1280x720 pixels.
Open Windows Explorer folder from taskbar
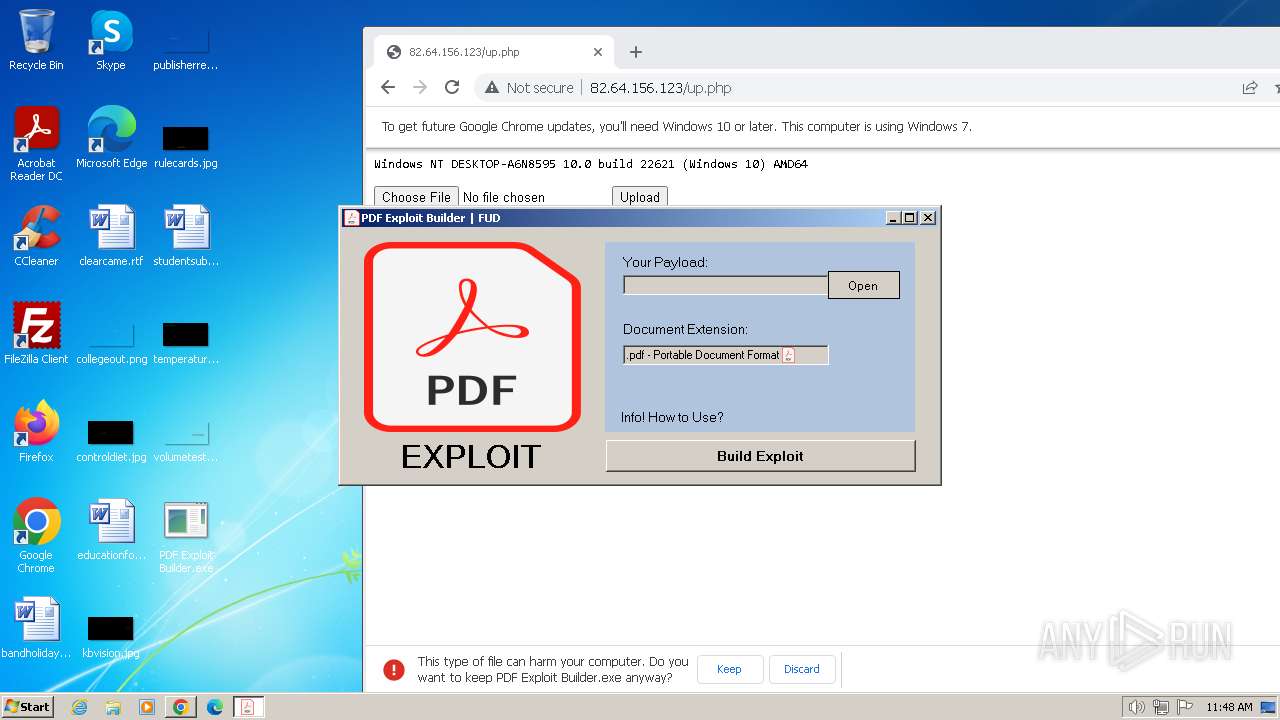pos(113,707)
